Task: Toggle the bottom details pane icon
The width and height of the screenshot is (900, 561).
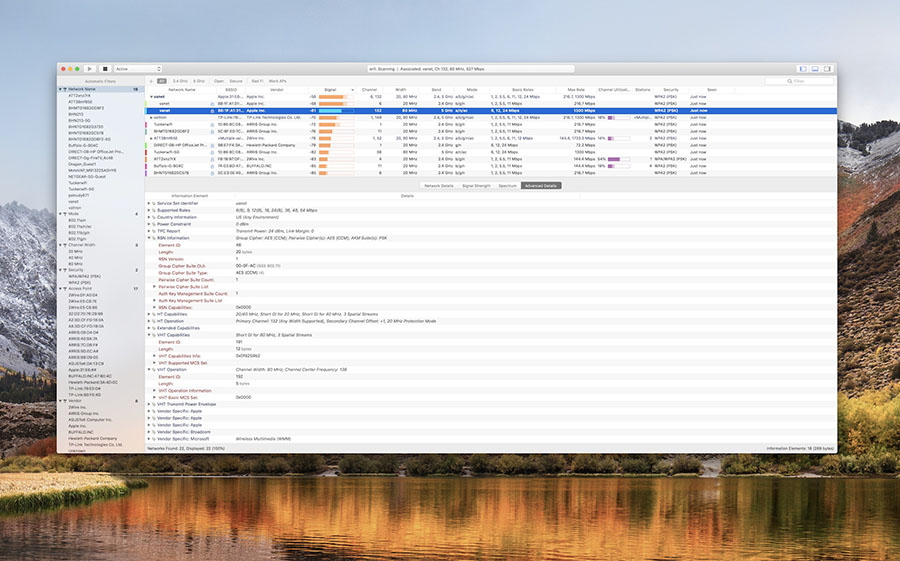Action: click(815, 69)
